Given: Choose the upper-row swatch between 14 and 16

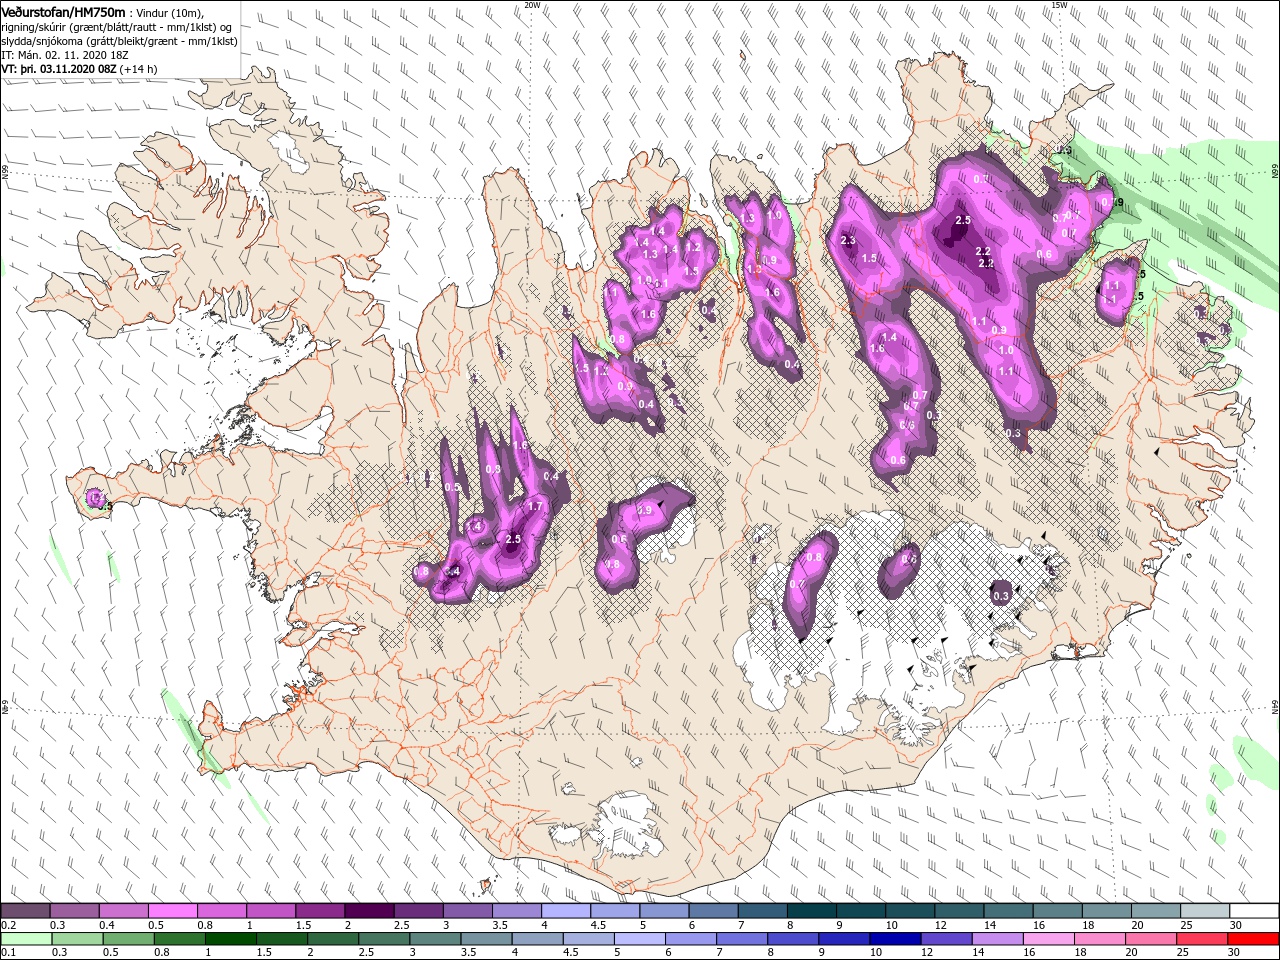Looking at the screenshot, I should 1008,911.
